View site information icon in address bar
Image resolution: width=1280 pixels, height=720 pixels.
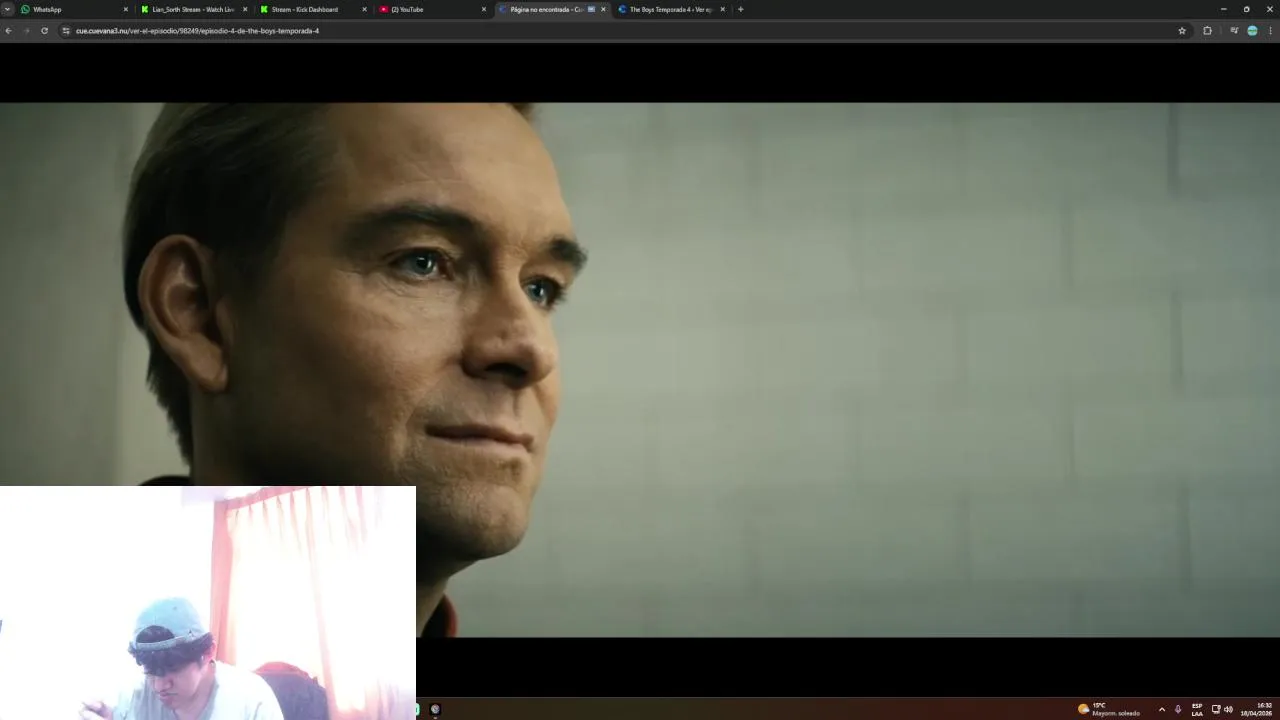[66, 31]
